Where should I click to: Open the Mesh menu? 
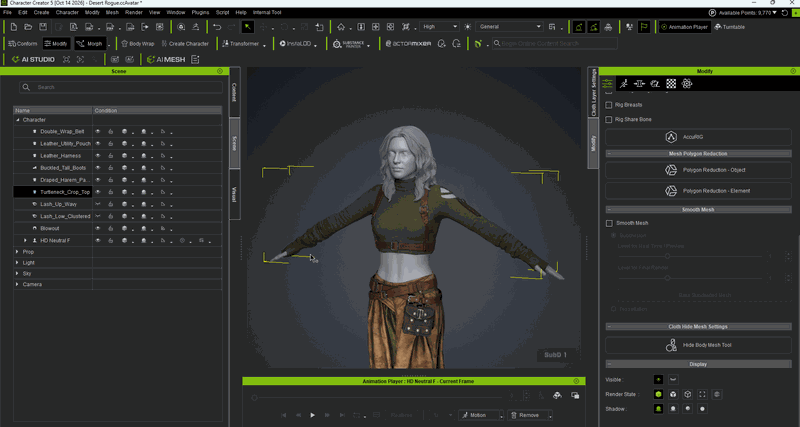[x=112, y=12]
